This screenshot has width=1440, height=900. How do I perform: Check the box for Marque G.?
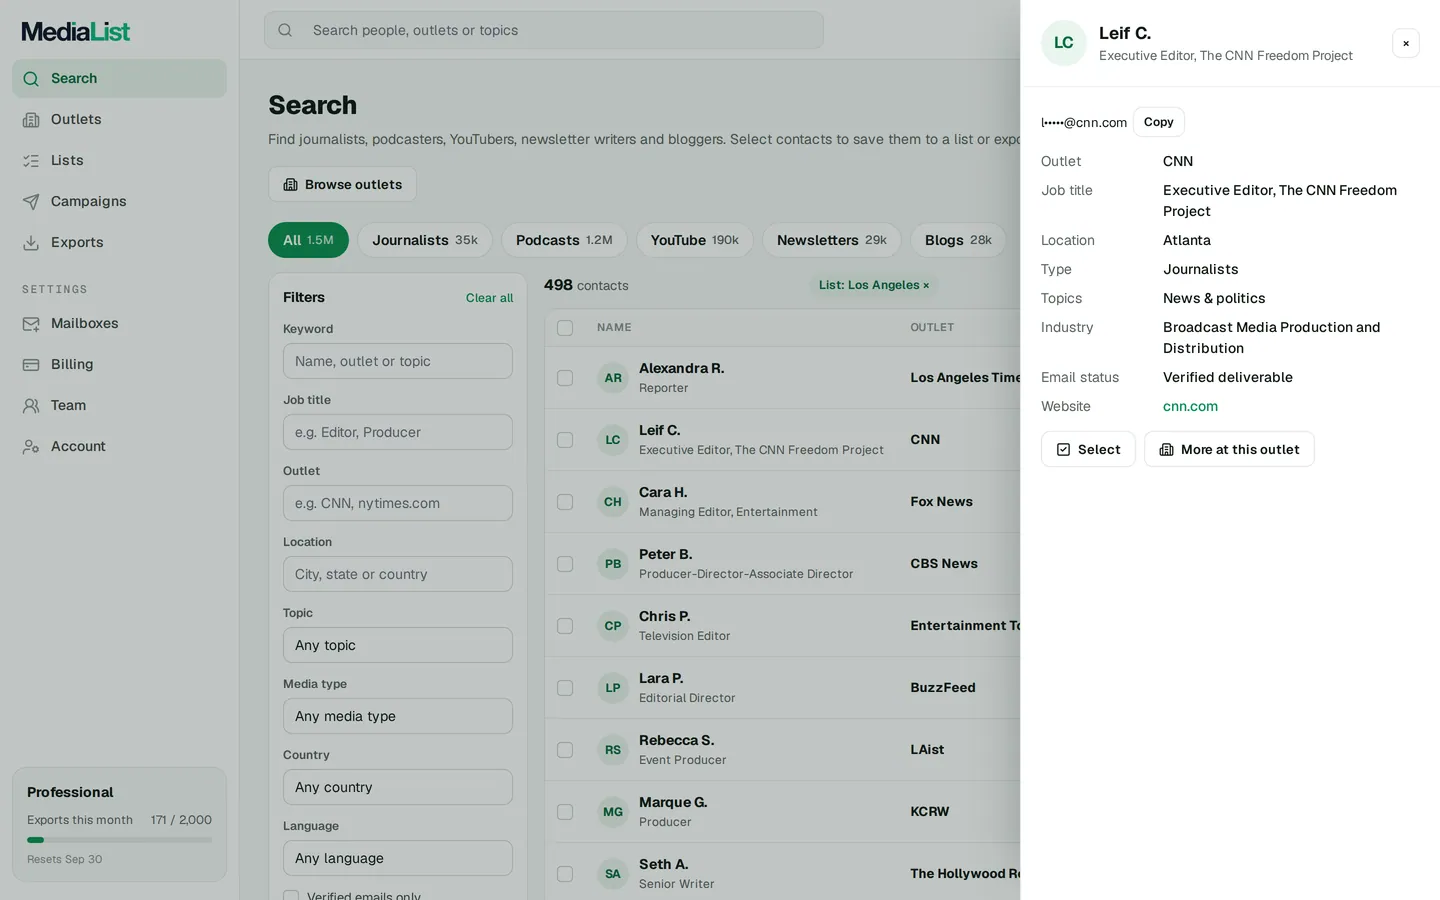[565, 812]
